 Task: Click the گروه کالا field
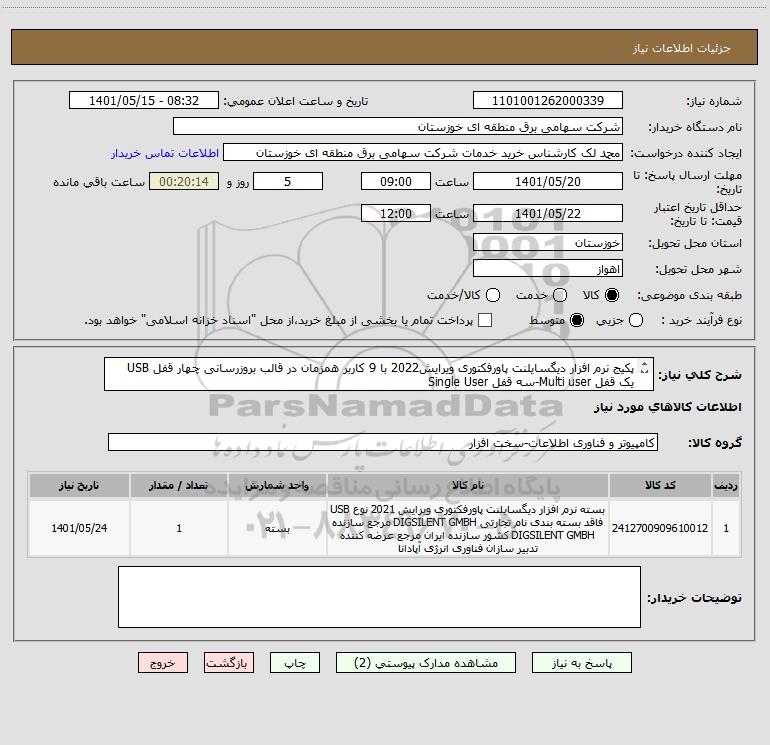pos(383,442)
